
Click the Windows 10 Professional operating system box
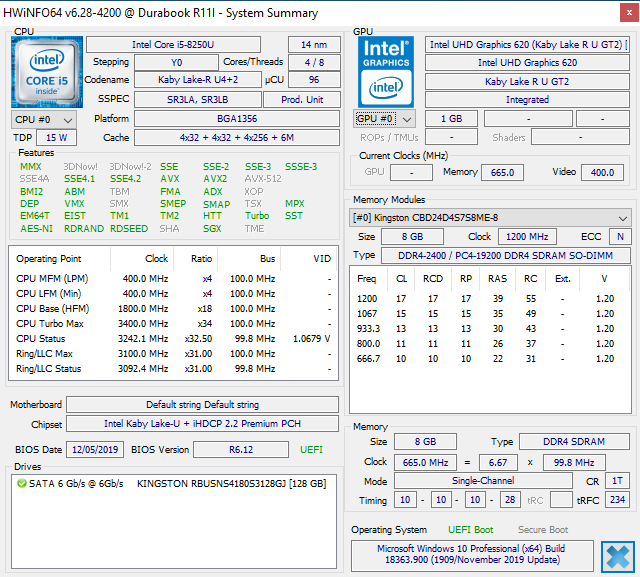(x=470, y=556)
